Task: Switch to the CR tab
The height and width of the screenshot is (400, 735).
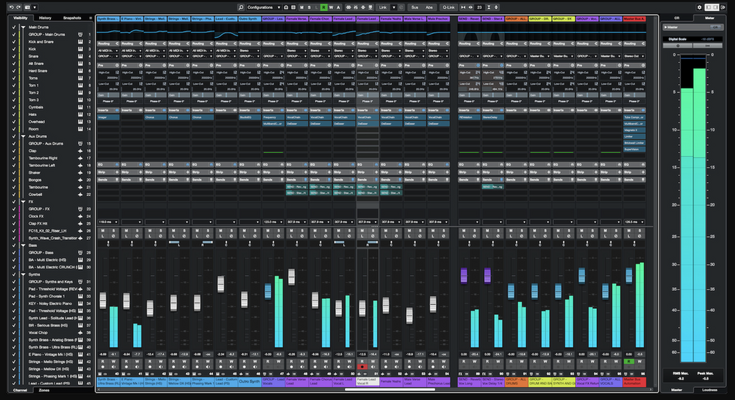Action: [x=676, y=18]
